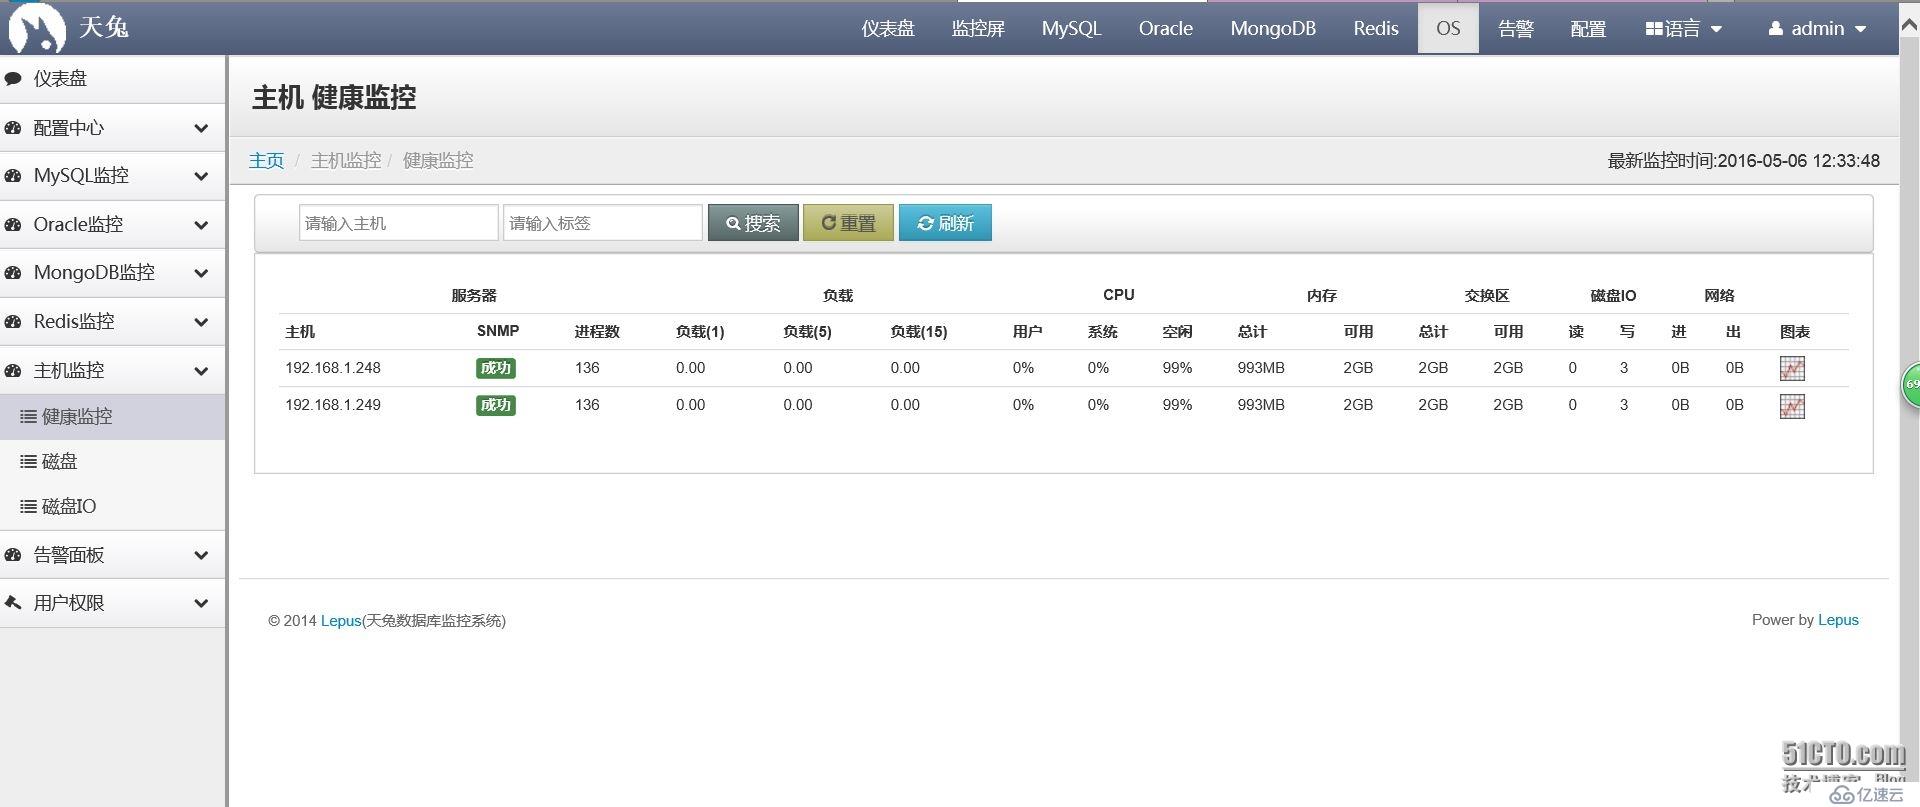This screenshot has width=1920, height=807.
Task: Select the OS top navigation tab
Action: 1448,29
